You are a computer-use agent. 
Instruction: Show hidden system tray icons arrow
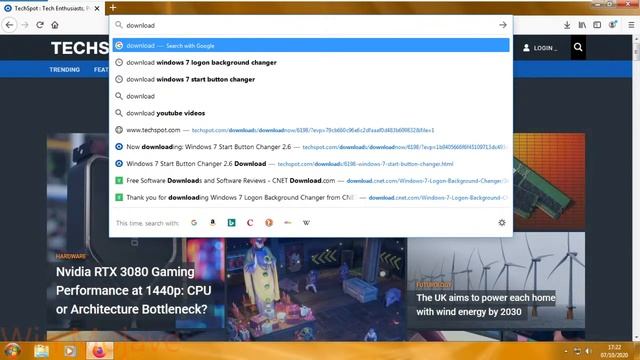[x=566, y=351]
